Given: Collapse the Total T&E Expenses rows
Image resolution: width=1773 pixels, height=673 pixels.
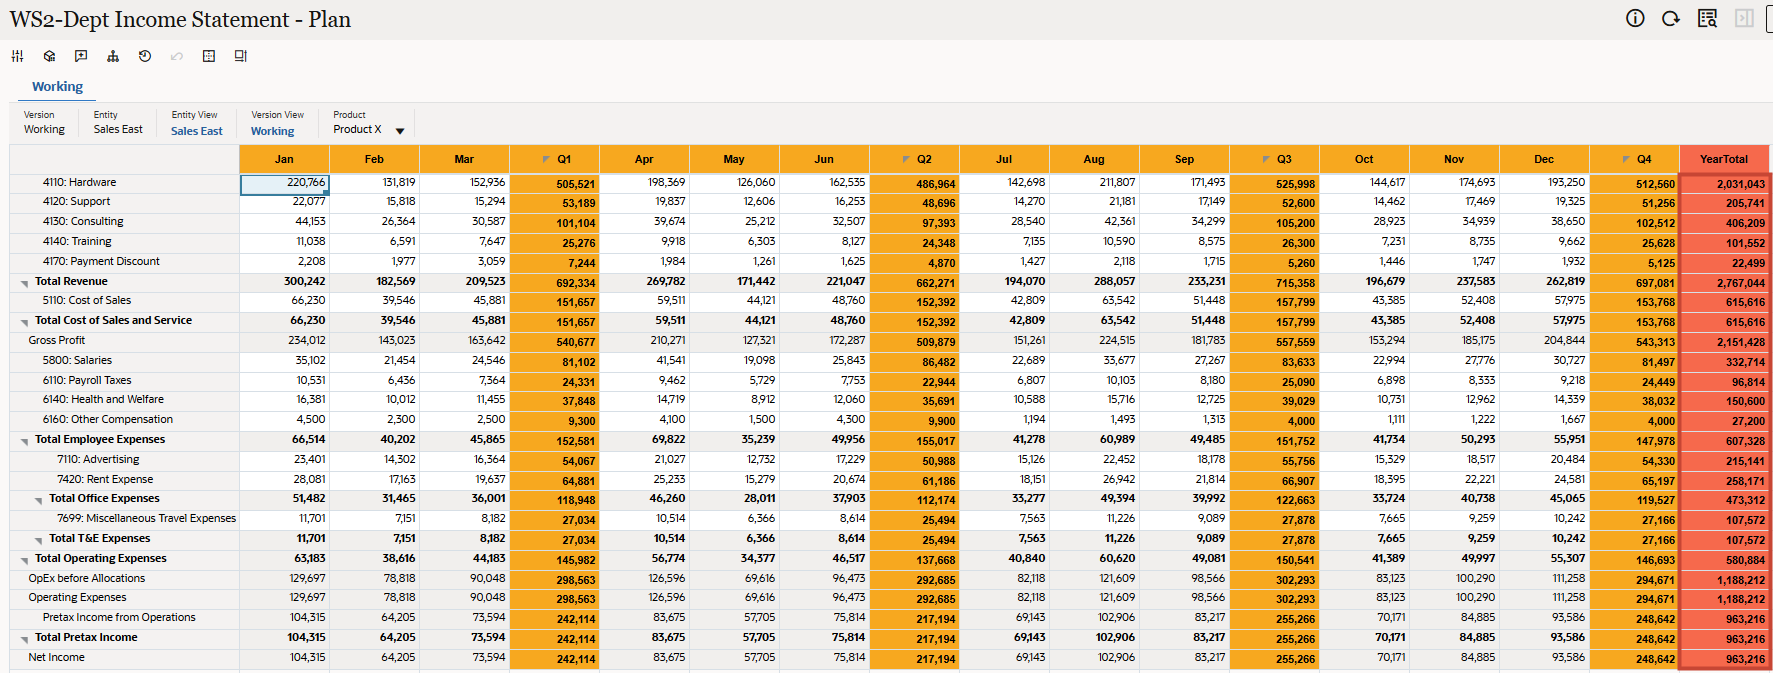Looking at the screenshot, I should pos(39,540).
